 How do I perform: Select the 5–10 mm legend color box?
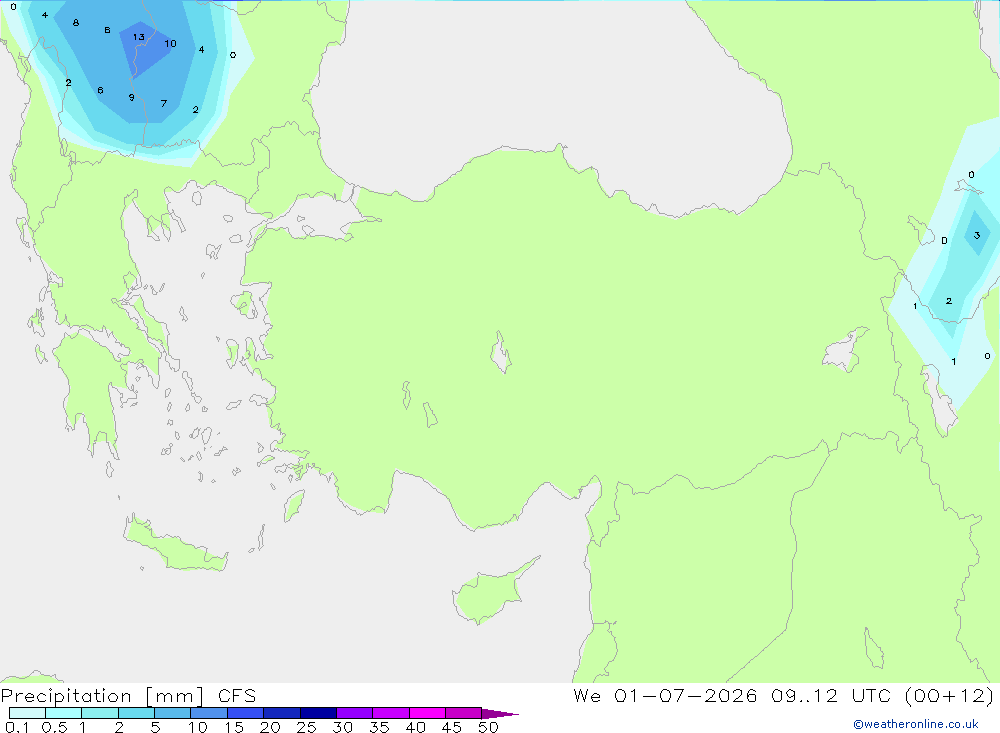click(172, 713)
